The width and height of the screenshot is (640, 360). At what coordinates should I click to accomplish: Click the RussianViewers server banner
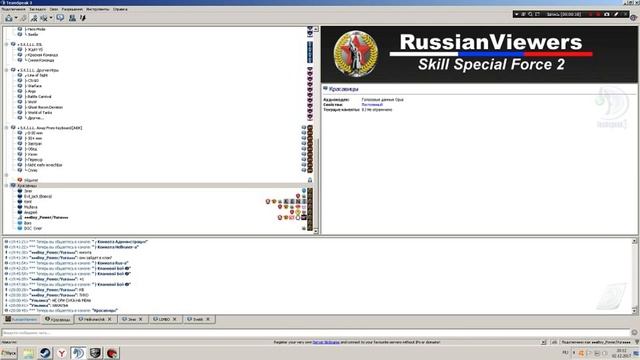[479, 54]
